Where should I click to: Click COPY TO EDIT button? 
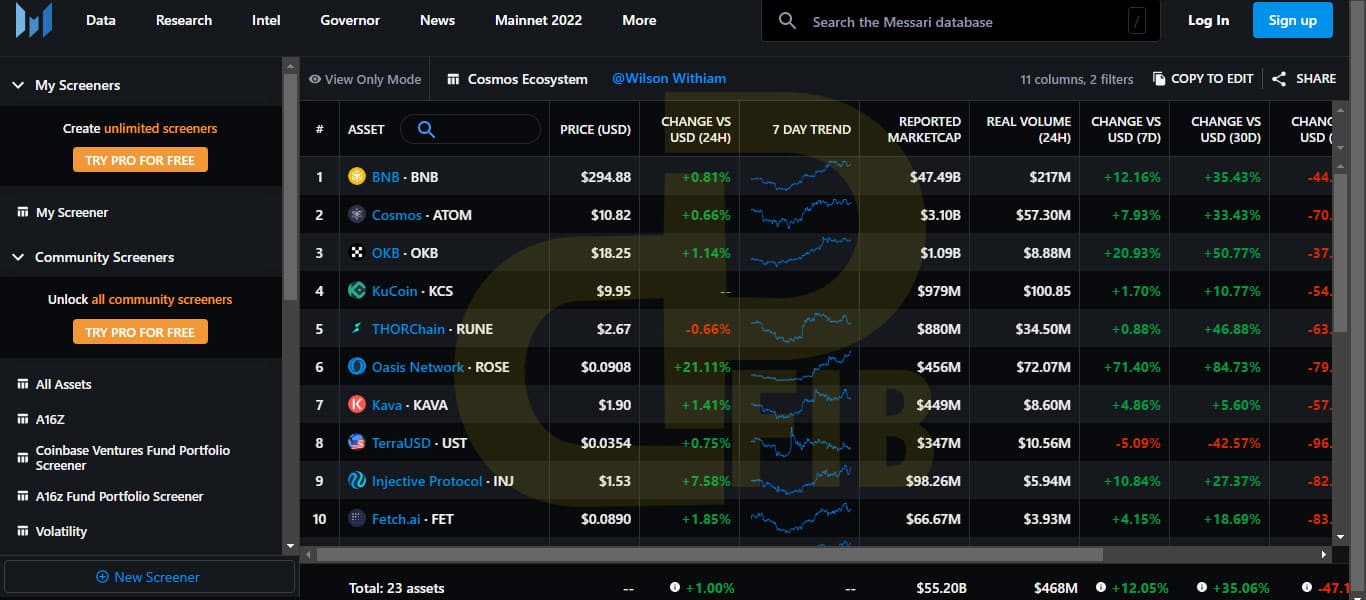pos(1203,79)
